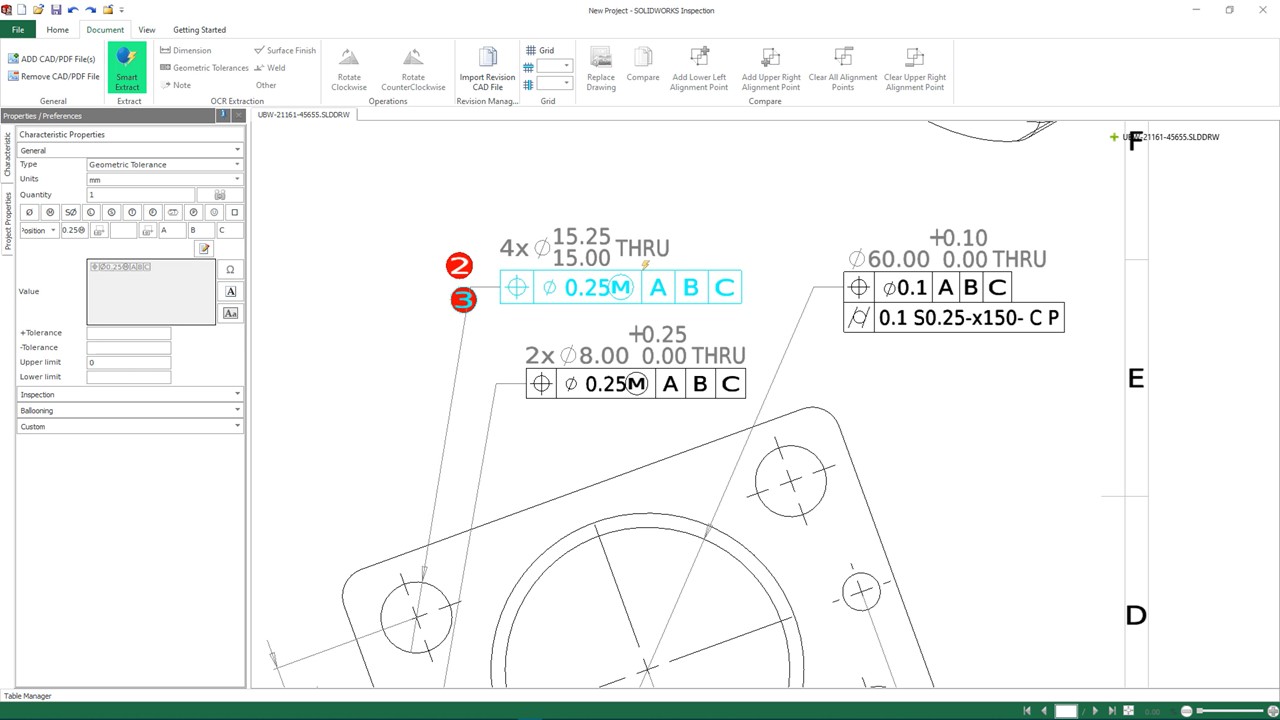Switch to the Home ribbon tab
This screenshot has width=1280, height=720.
click(58, 30)
